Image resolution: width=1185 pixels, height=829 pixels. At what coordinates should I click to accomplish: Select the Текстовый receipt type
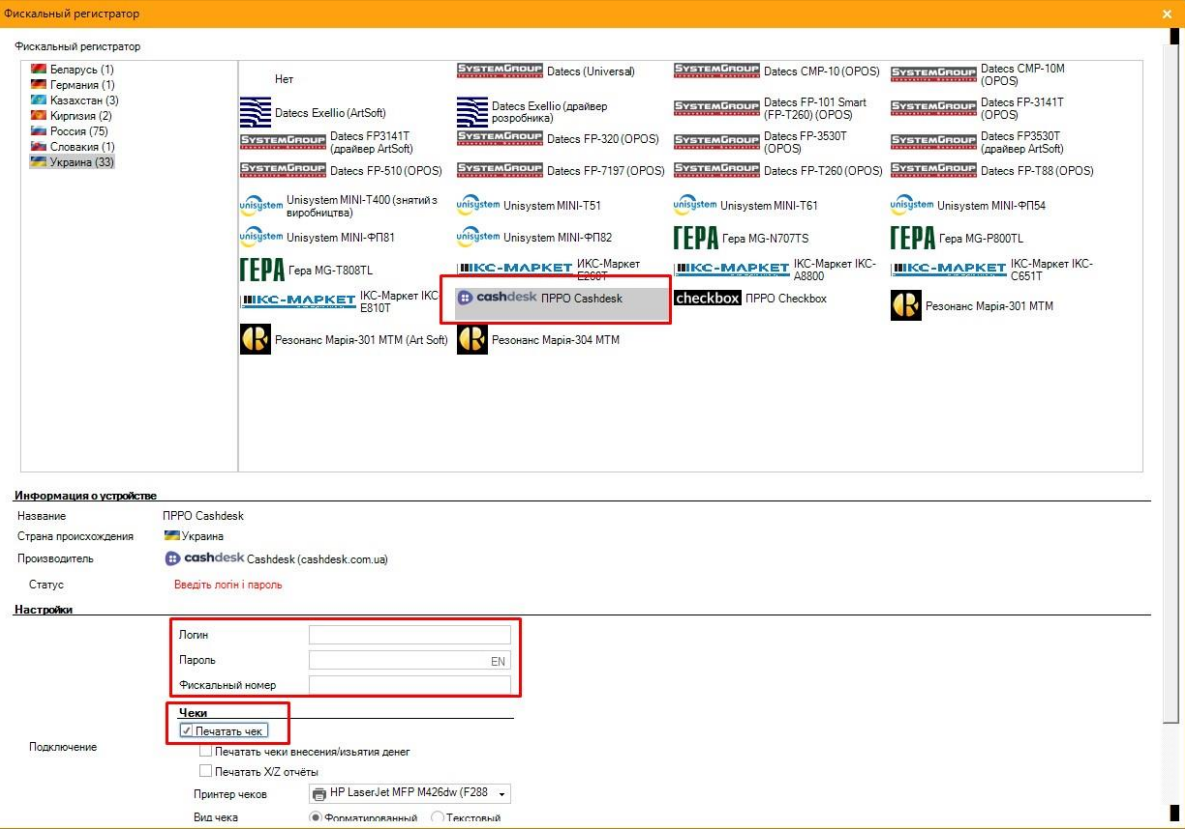(437, 818)
